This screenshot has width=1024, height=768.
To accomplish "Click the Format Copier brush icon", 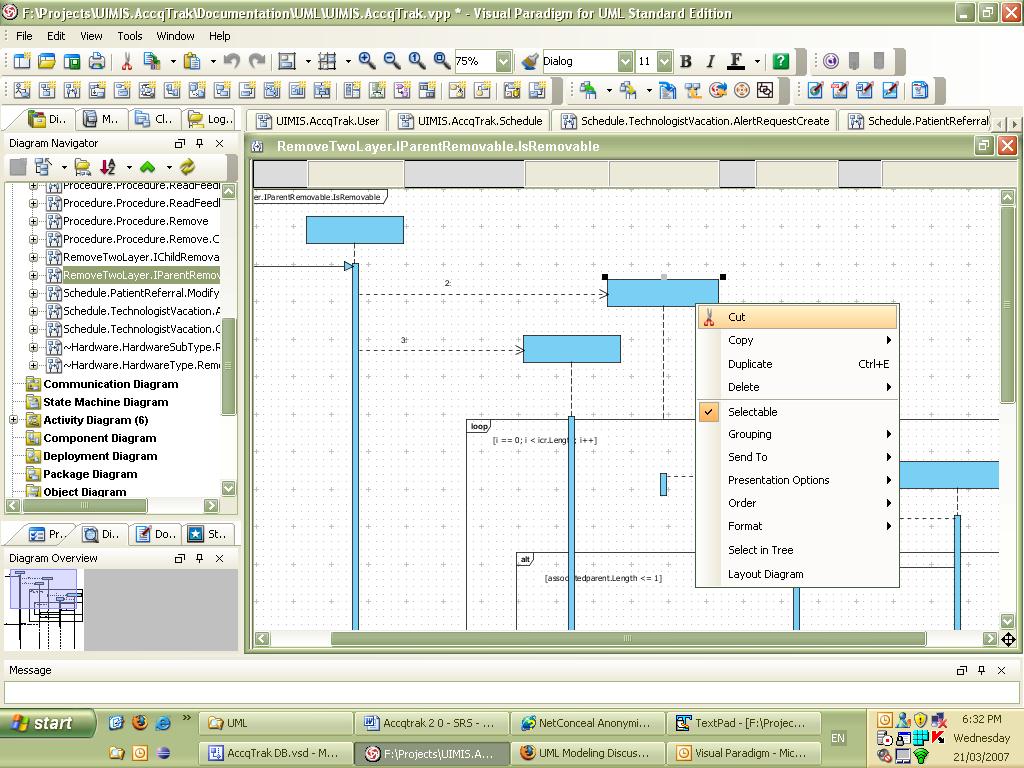I will point(530,61).
